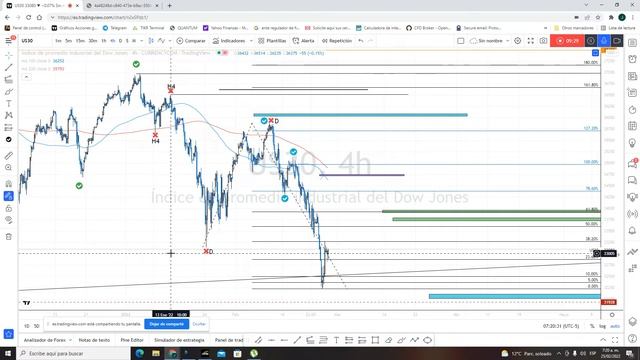
Task: Open the bookmarks overflow chevron
Action: (x=545, y=28)
